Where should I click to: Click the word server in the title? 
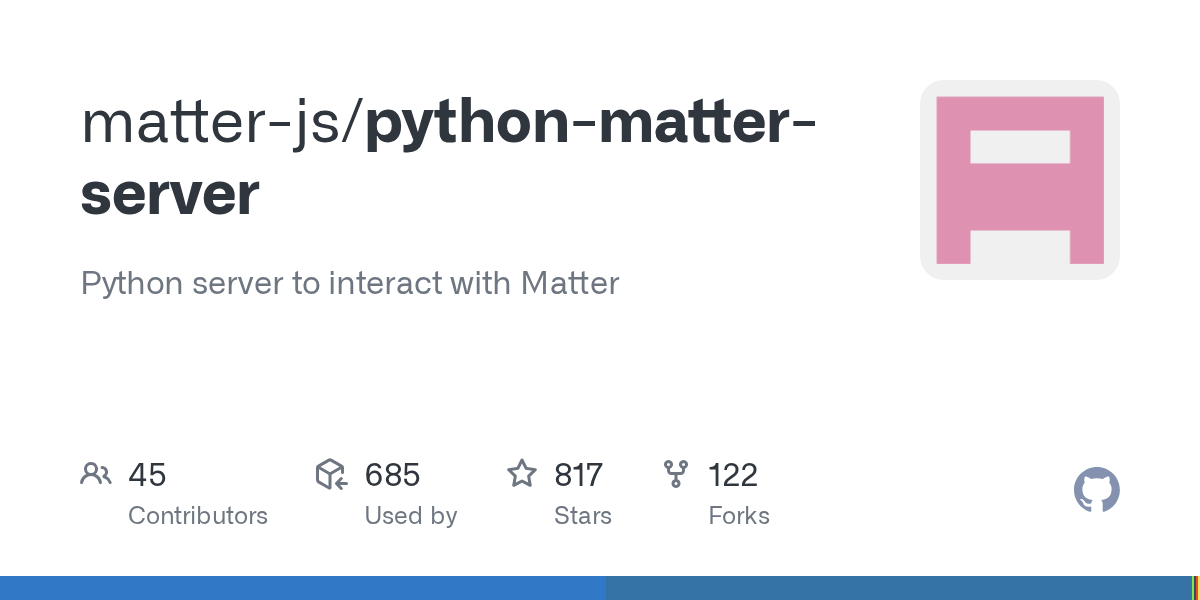170,194
